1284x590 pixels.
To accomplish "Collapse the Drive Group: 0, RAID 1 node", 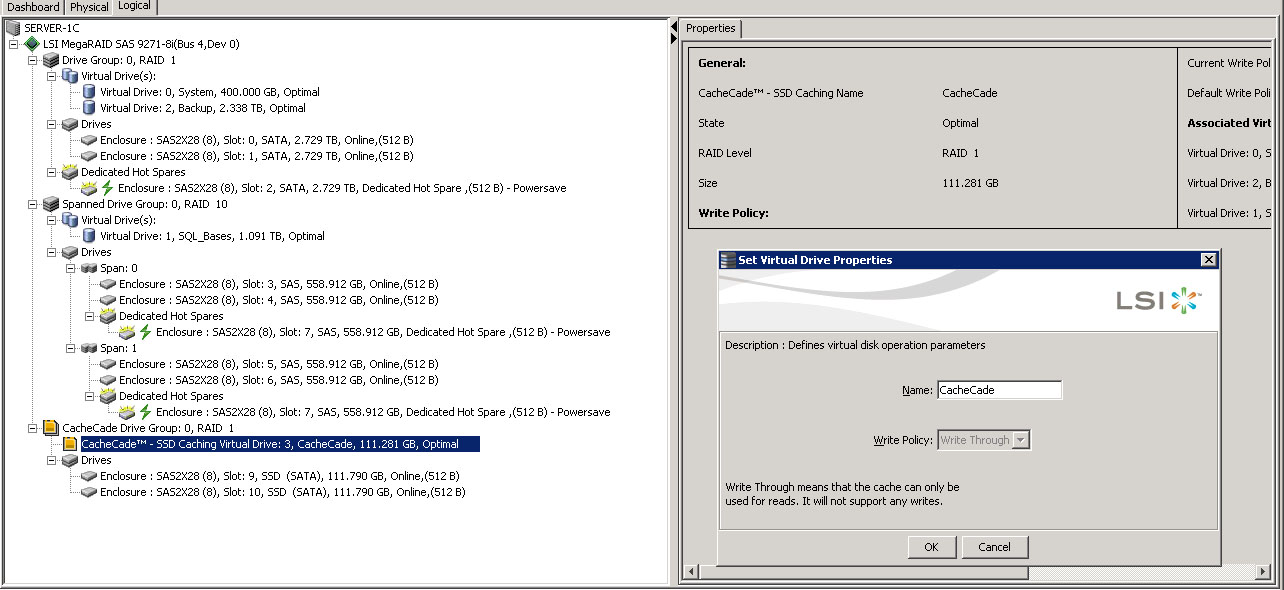I will (33, 60).
